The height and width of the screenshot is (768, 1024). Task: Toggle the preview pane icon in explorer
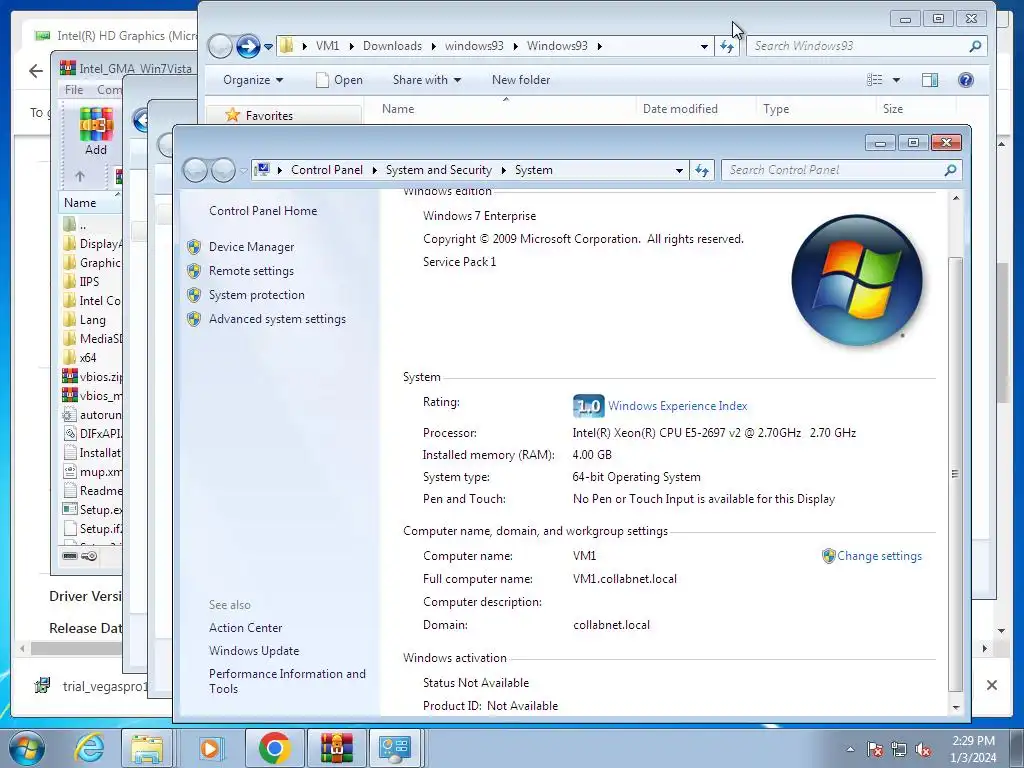pos(930,80)
